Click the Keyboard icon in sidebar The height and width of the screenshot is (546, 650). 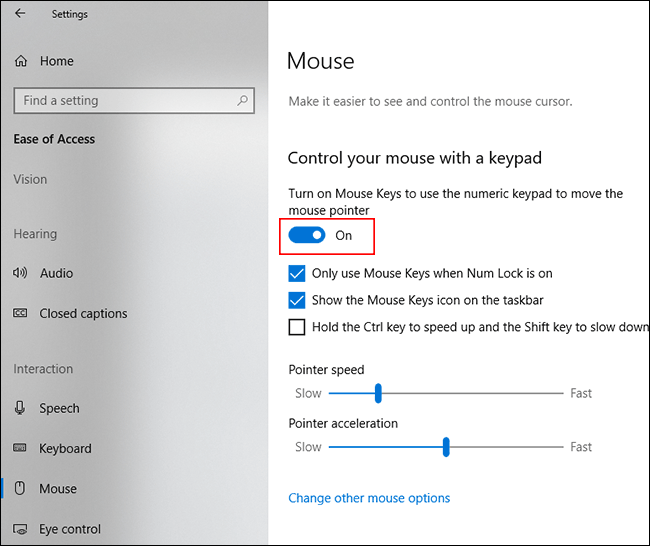click(x=20, y=448)
